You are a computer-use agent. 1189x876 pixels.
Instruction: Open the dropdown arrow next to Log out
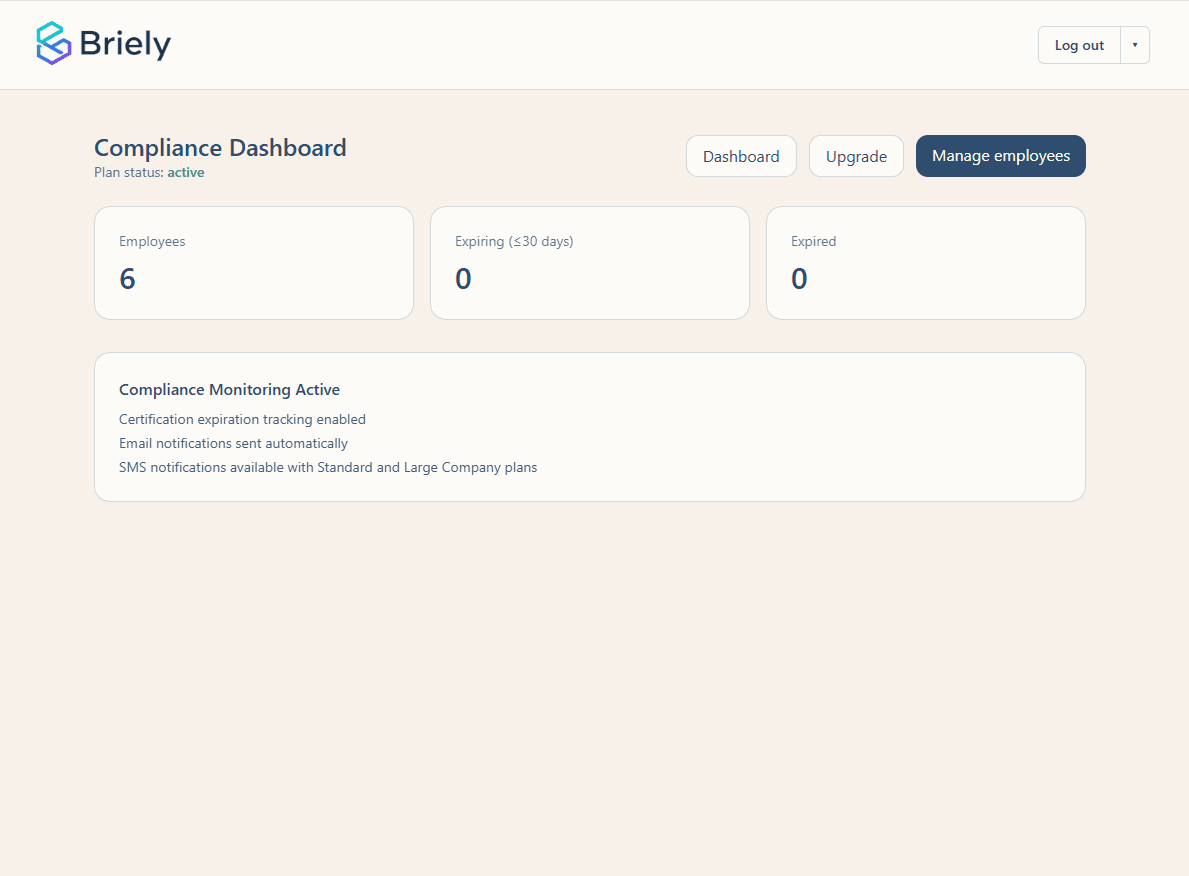pyautogui.click(x=1134, y=45)
